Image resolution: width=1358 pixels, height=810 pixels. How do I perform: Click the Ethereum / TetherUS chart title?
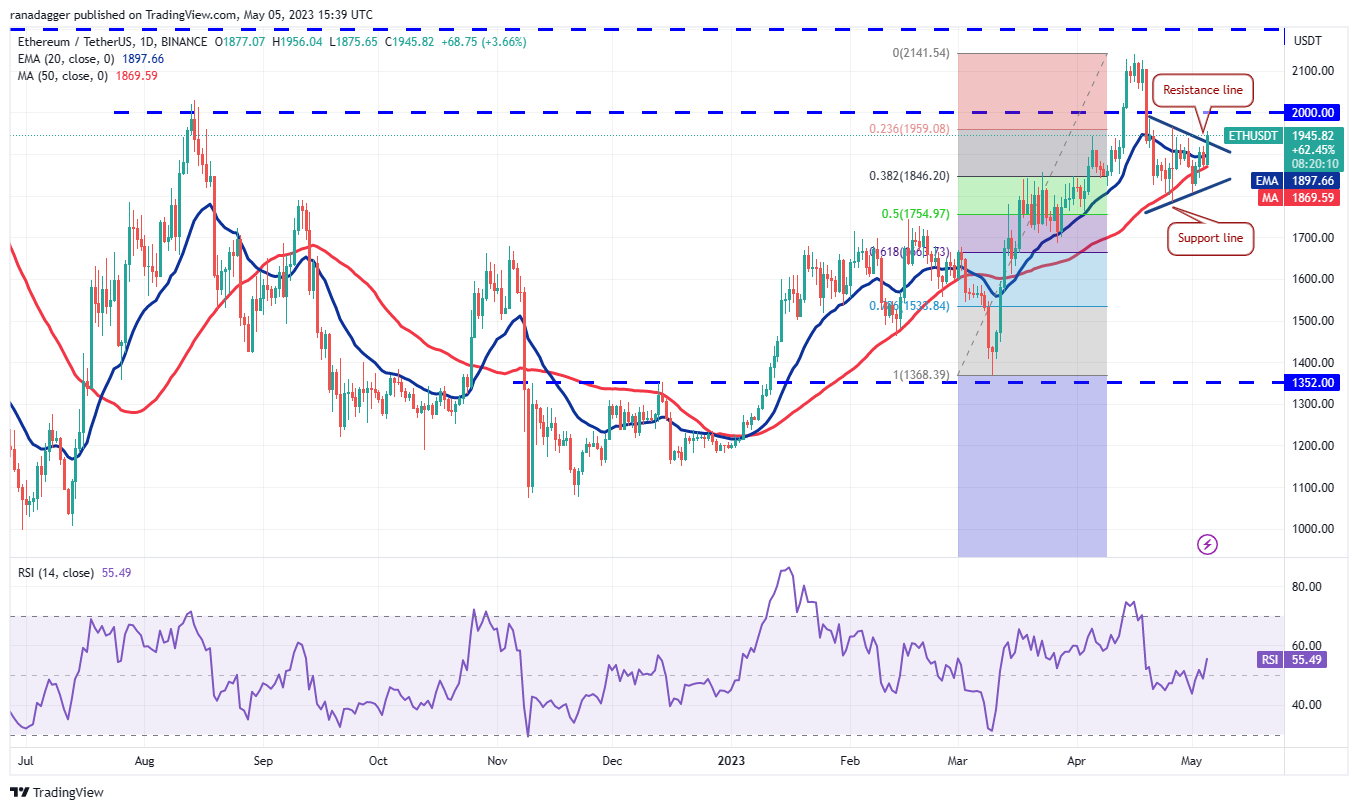click(90, 42)
